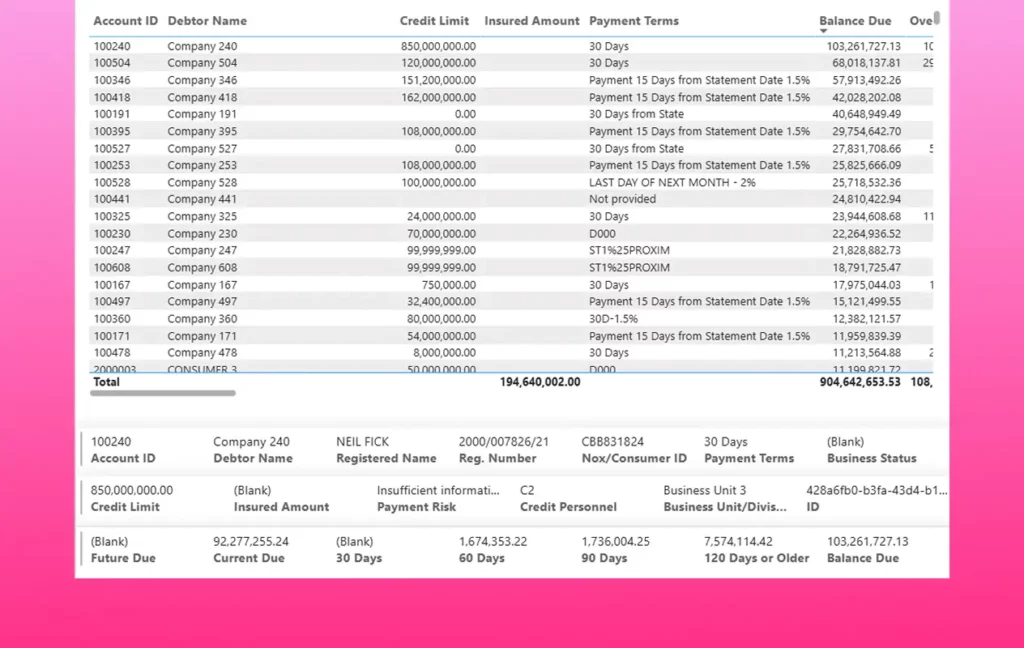Sort by the Debtor Name column header
Viewport: 1024px width, 648px height.
point(207,21)
